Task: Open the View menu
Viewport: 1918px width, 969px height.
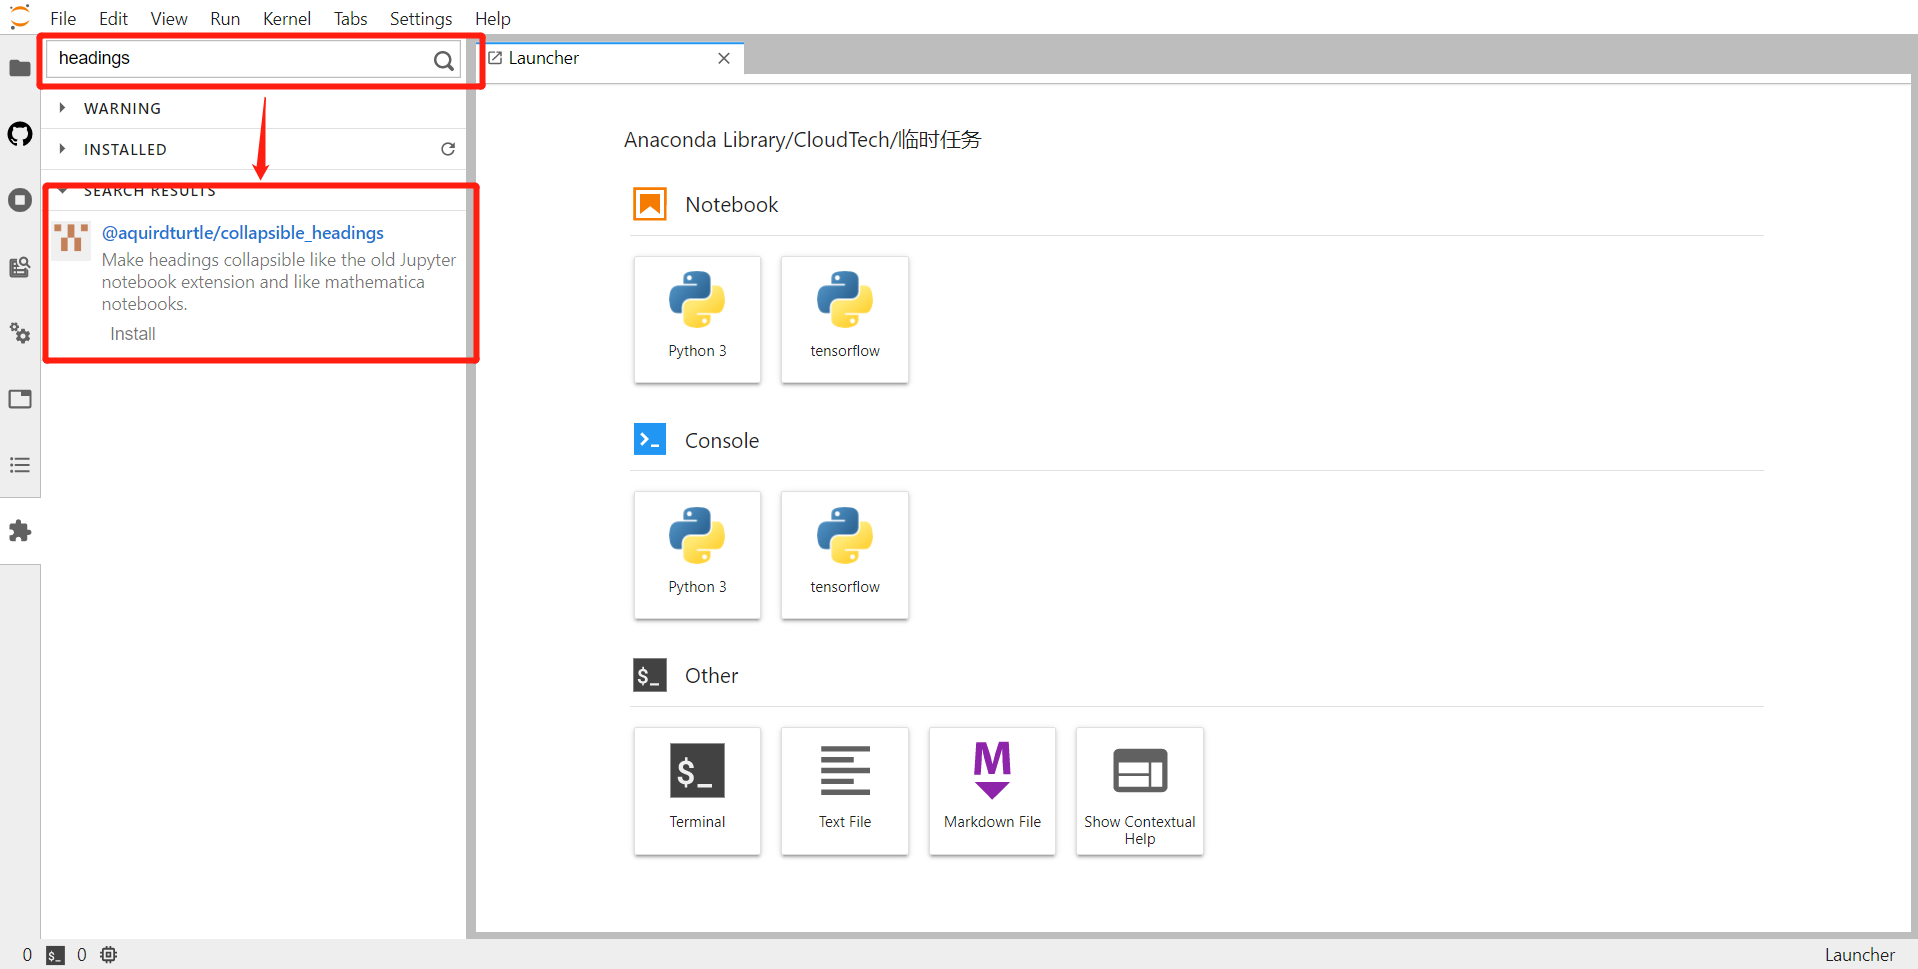Action: [x=169, y=19]
